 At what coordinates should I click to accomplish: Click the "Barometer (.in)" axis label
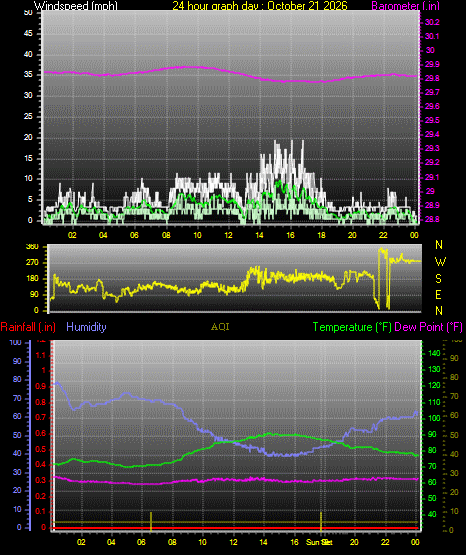(405, 6)
